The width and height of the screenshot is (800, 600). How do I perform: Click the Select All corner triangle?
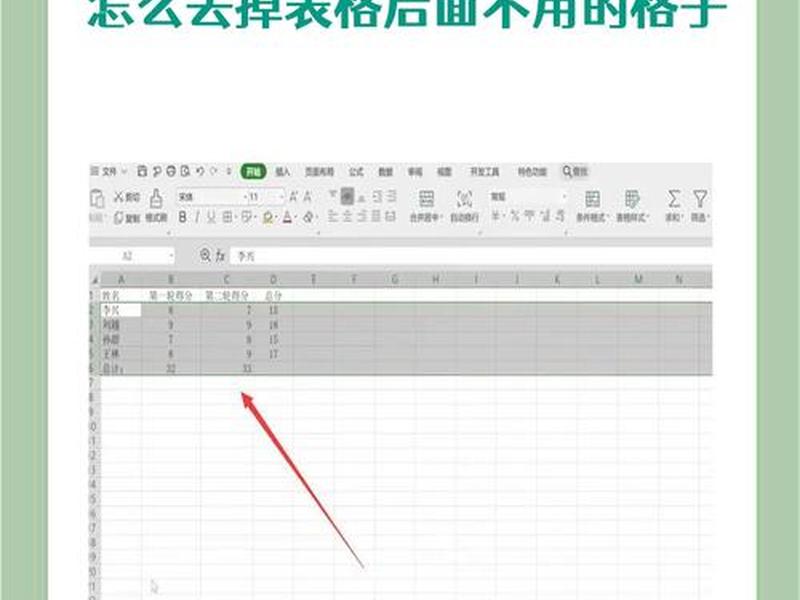95,280
